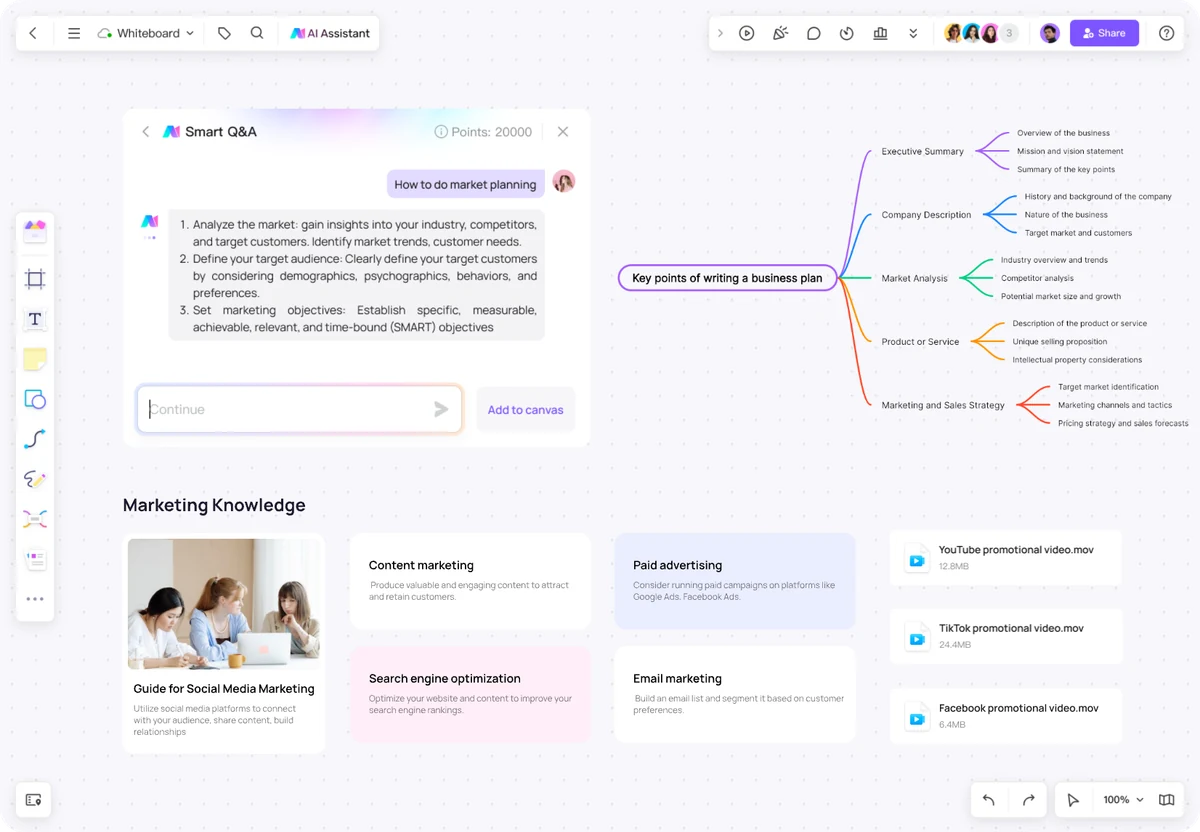Click the celebration confetti icon
This screenshot has height=832, width=1200.
780,33
